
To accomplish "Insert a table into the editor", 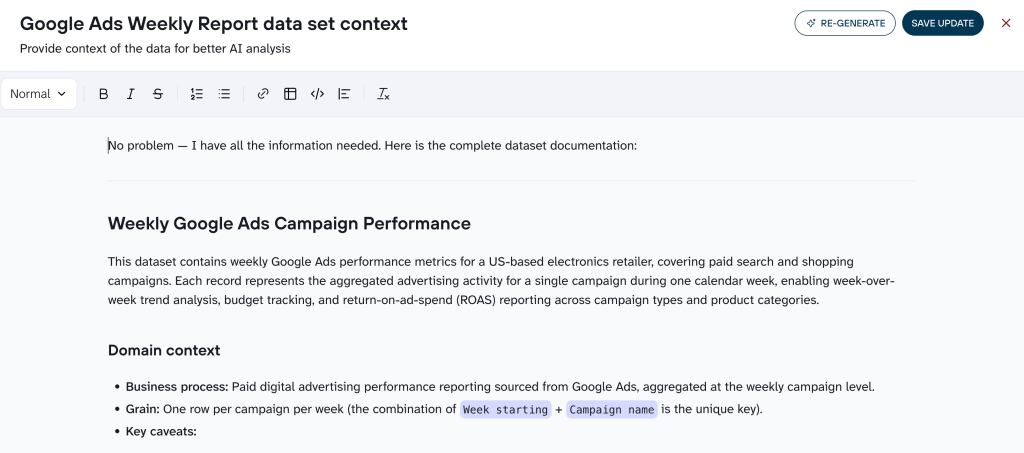I will [290, 94].
